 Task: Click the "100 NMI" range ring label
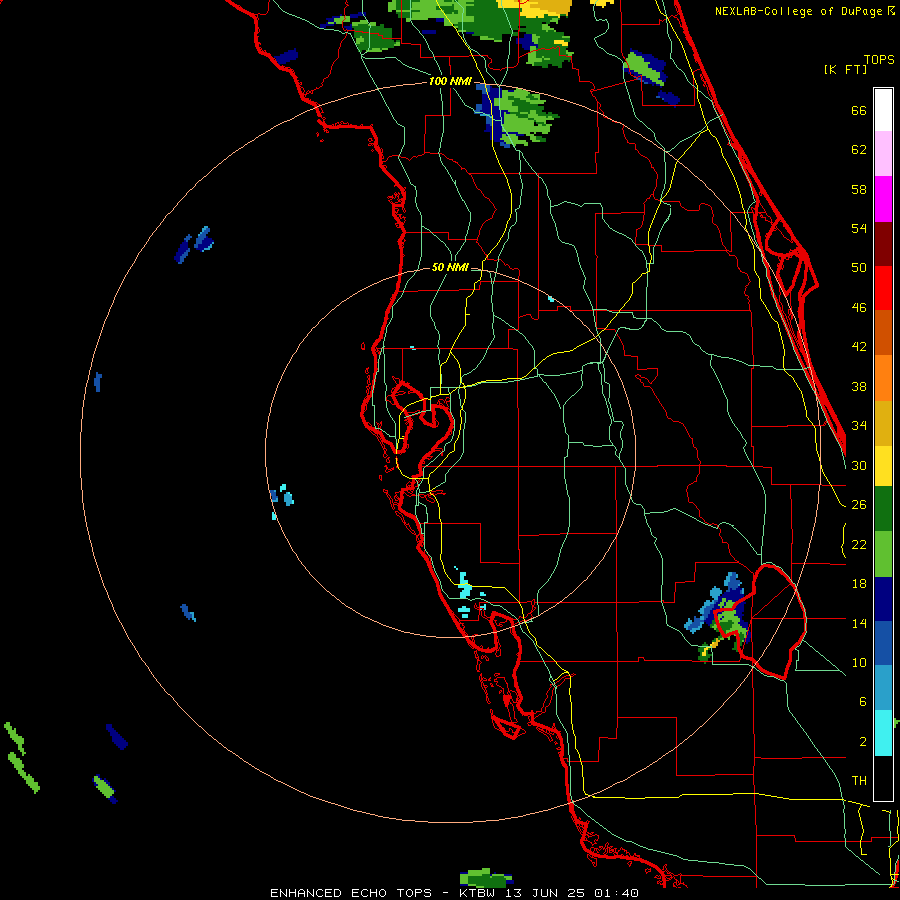(450, 81)
